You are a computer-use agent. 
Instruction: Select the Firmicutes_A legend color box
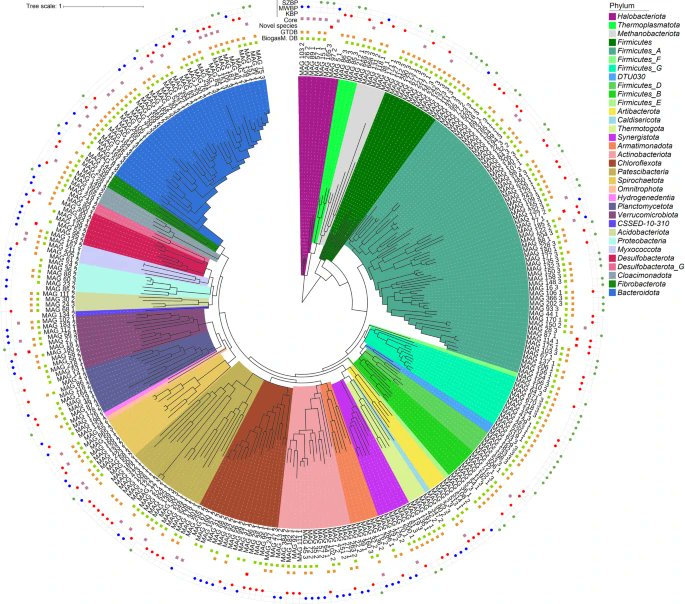click(612, 51)
